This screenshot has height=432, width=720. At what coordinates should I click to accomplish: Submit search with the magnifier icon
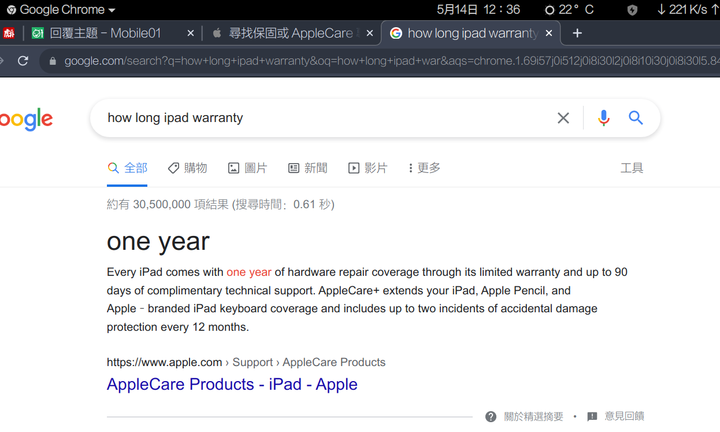coord(636,118)
